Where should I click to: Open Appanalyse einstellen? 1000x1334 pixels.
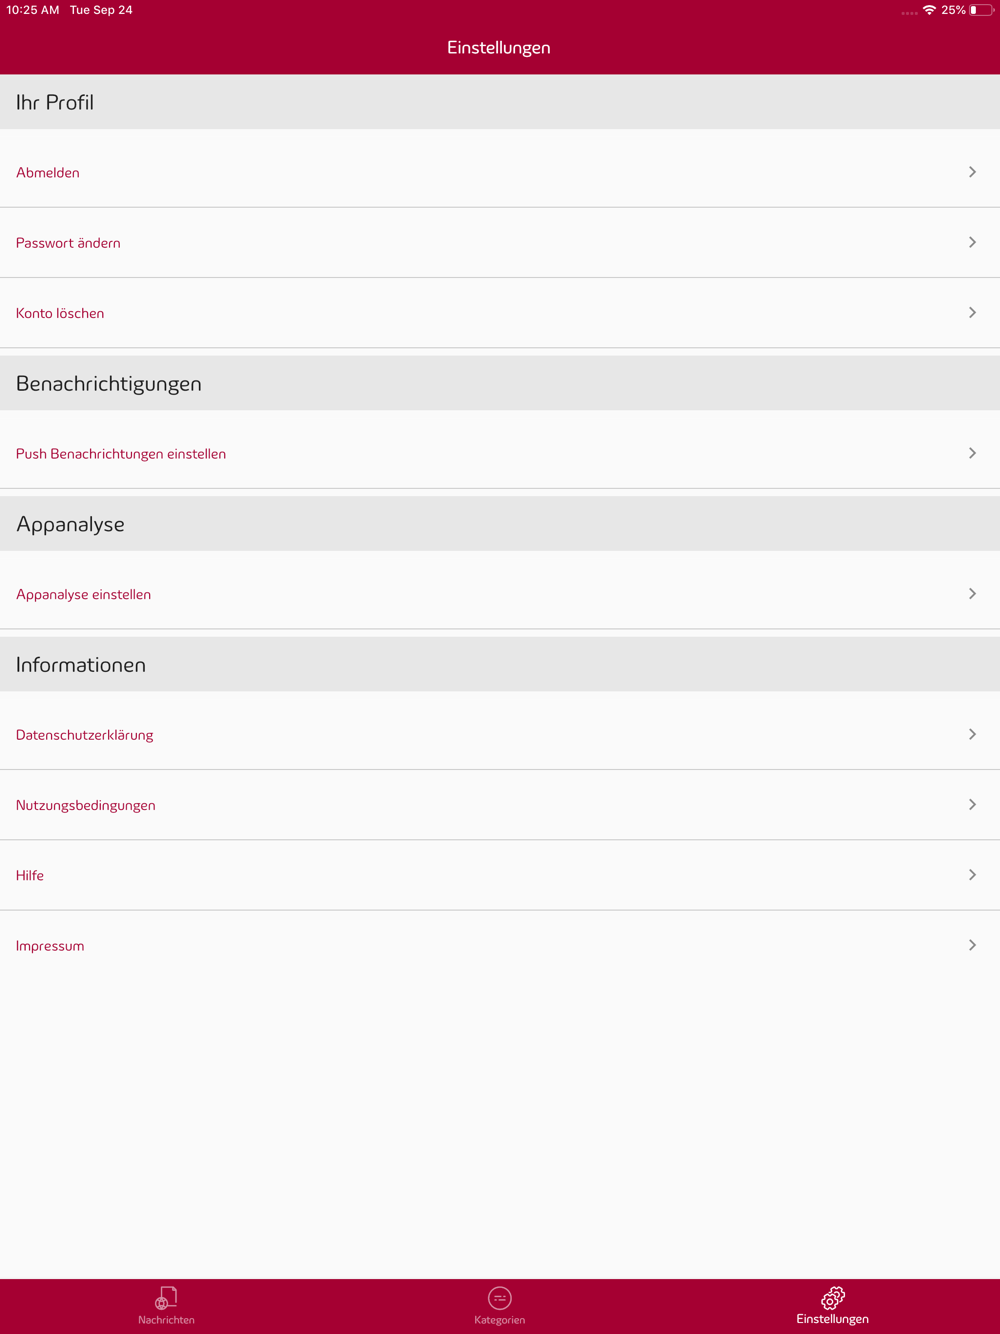click(500, 594)
